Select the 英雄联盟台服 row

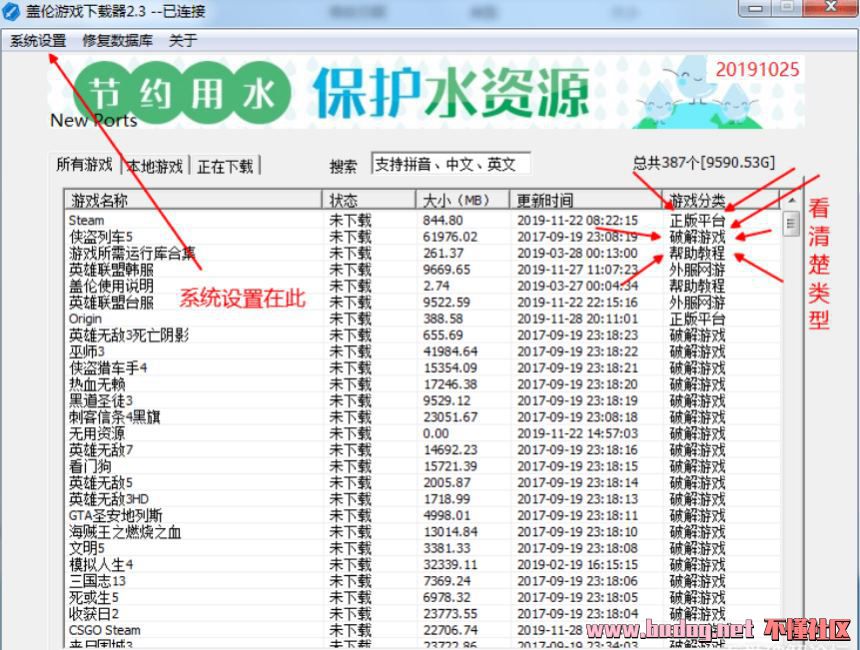422,303
